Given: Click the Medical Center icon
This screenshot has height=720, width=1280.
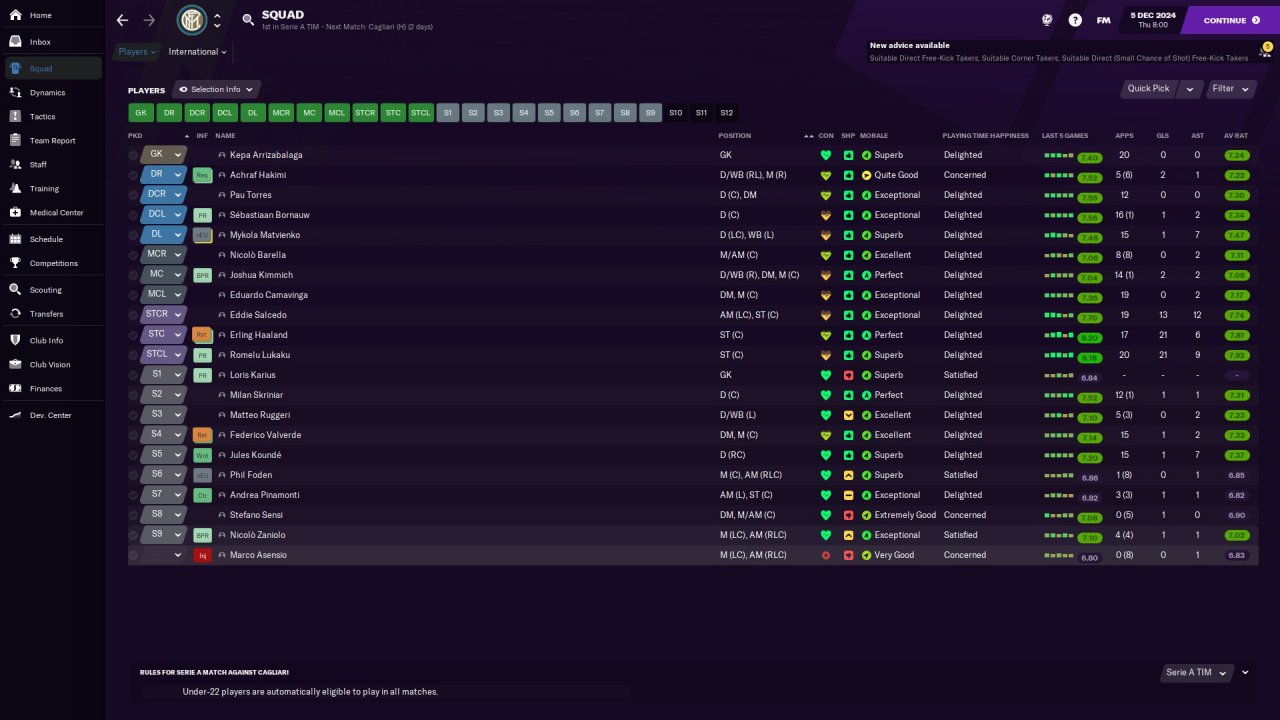Looking at the screenshot, I should pos(15,212).
